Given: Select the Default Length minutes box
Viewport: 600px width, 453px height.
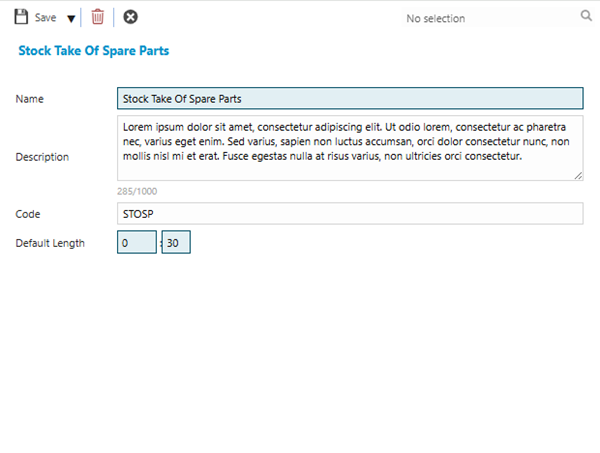Looking at the screenshot, I should (x=176, y=243).
